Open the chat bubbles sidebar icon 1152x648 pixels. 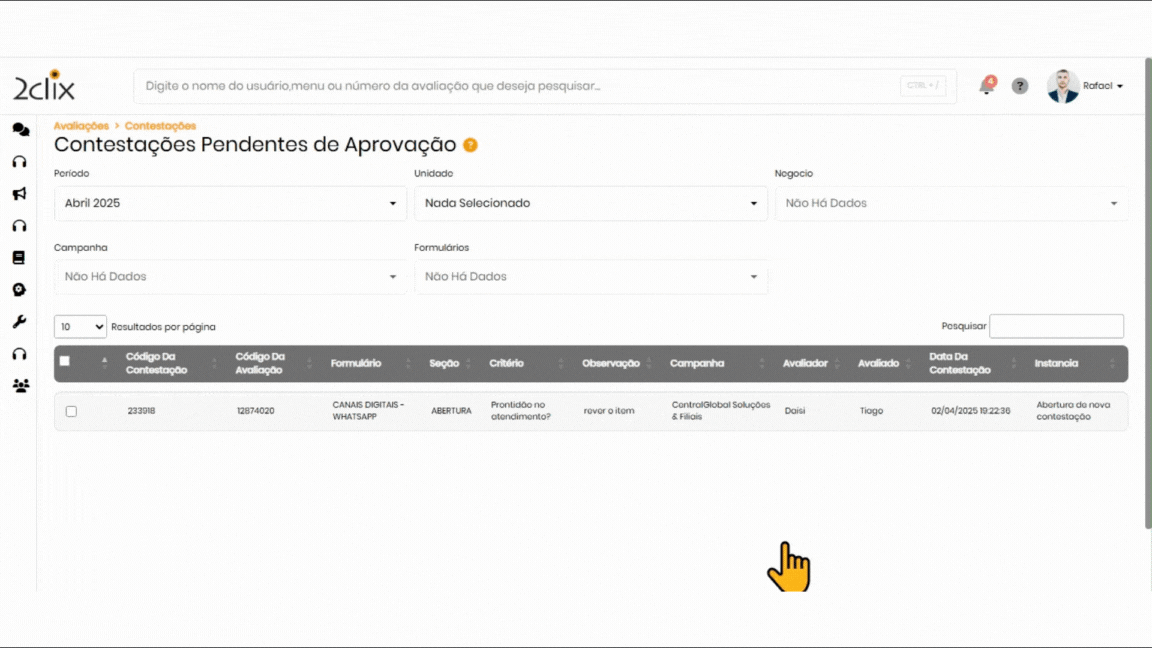pos(20,130)
